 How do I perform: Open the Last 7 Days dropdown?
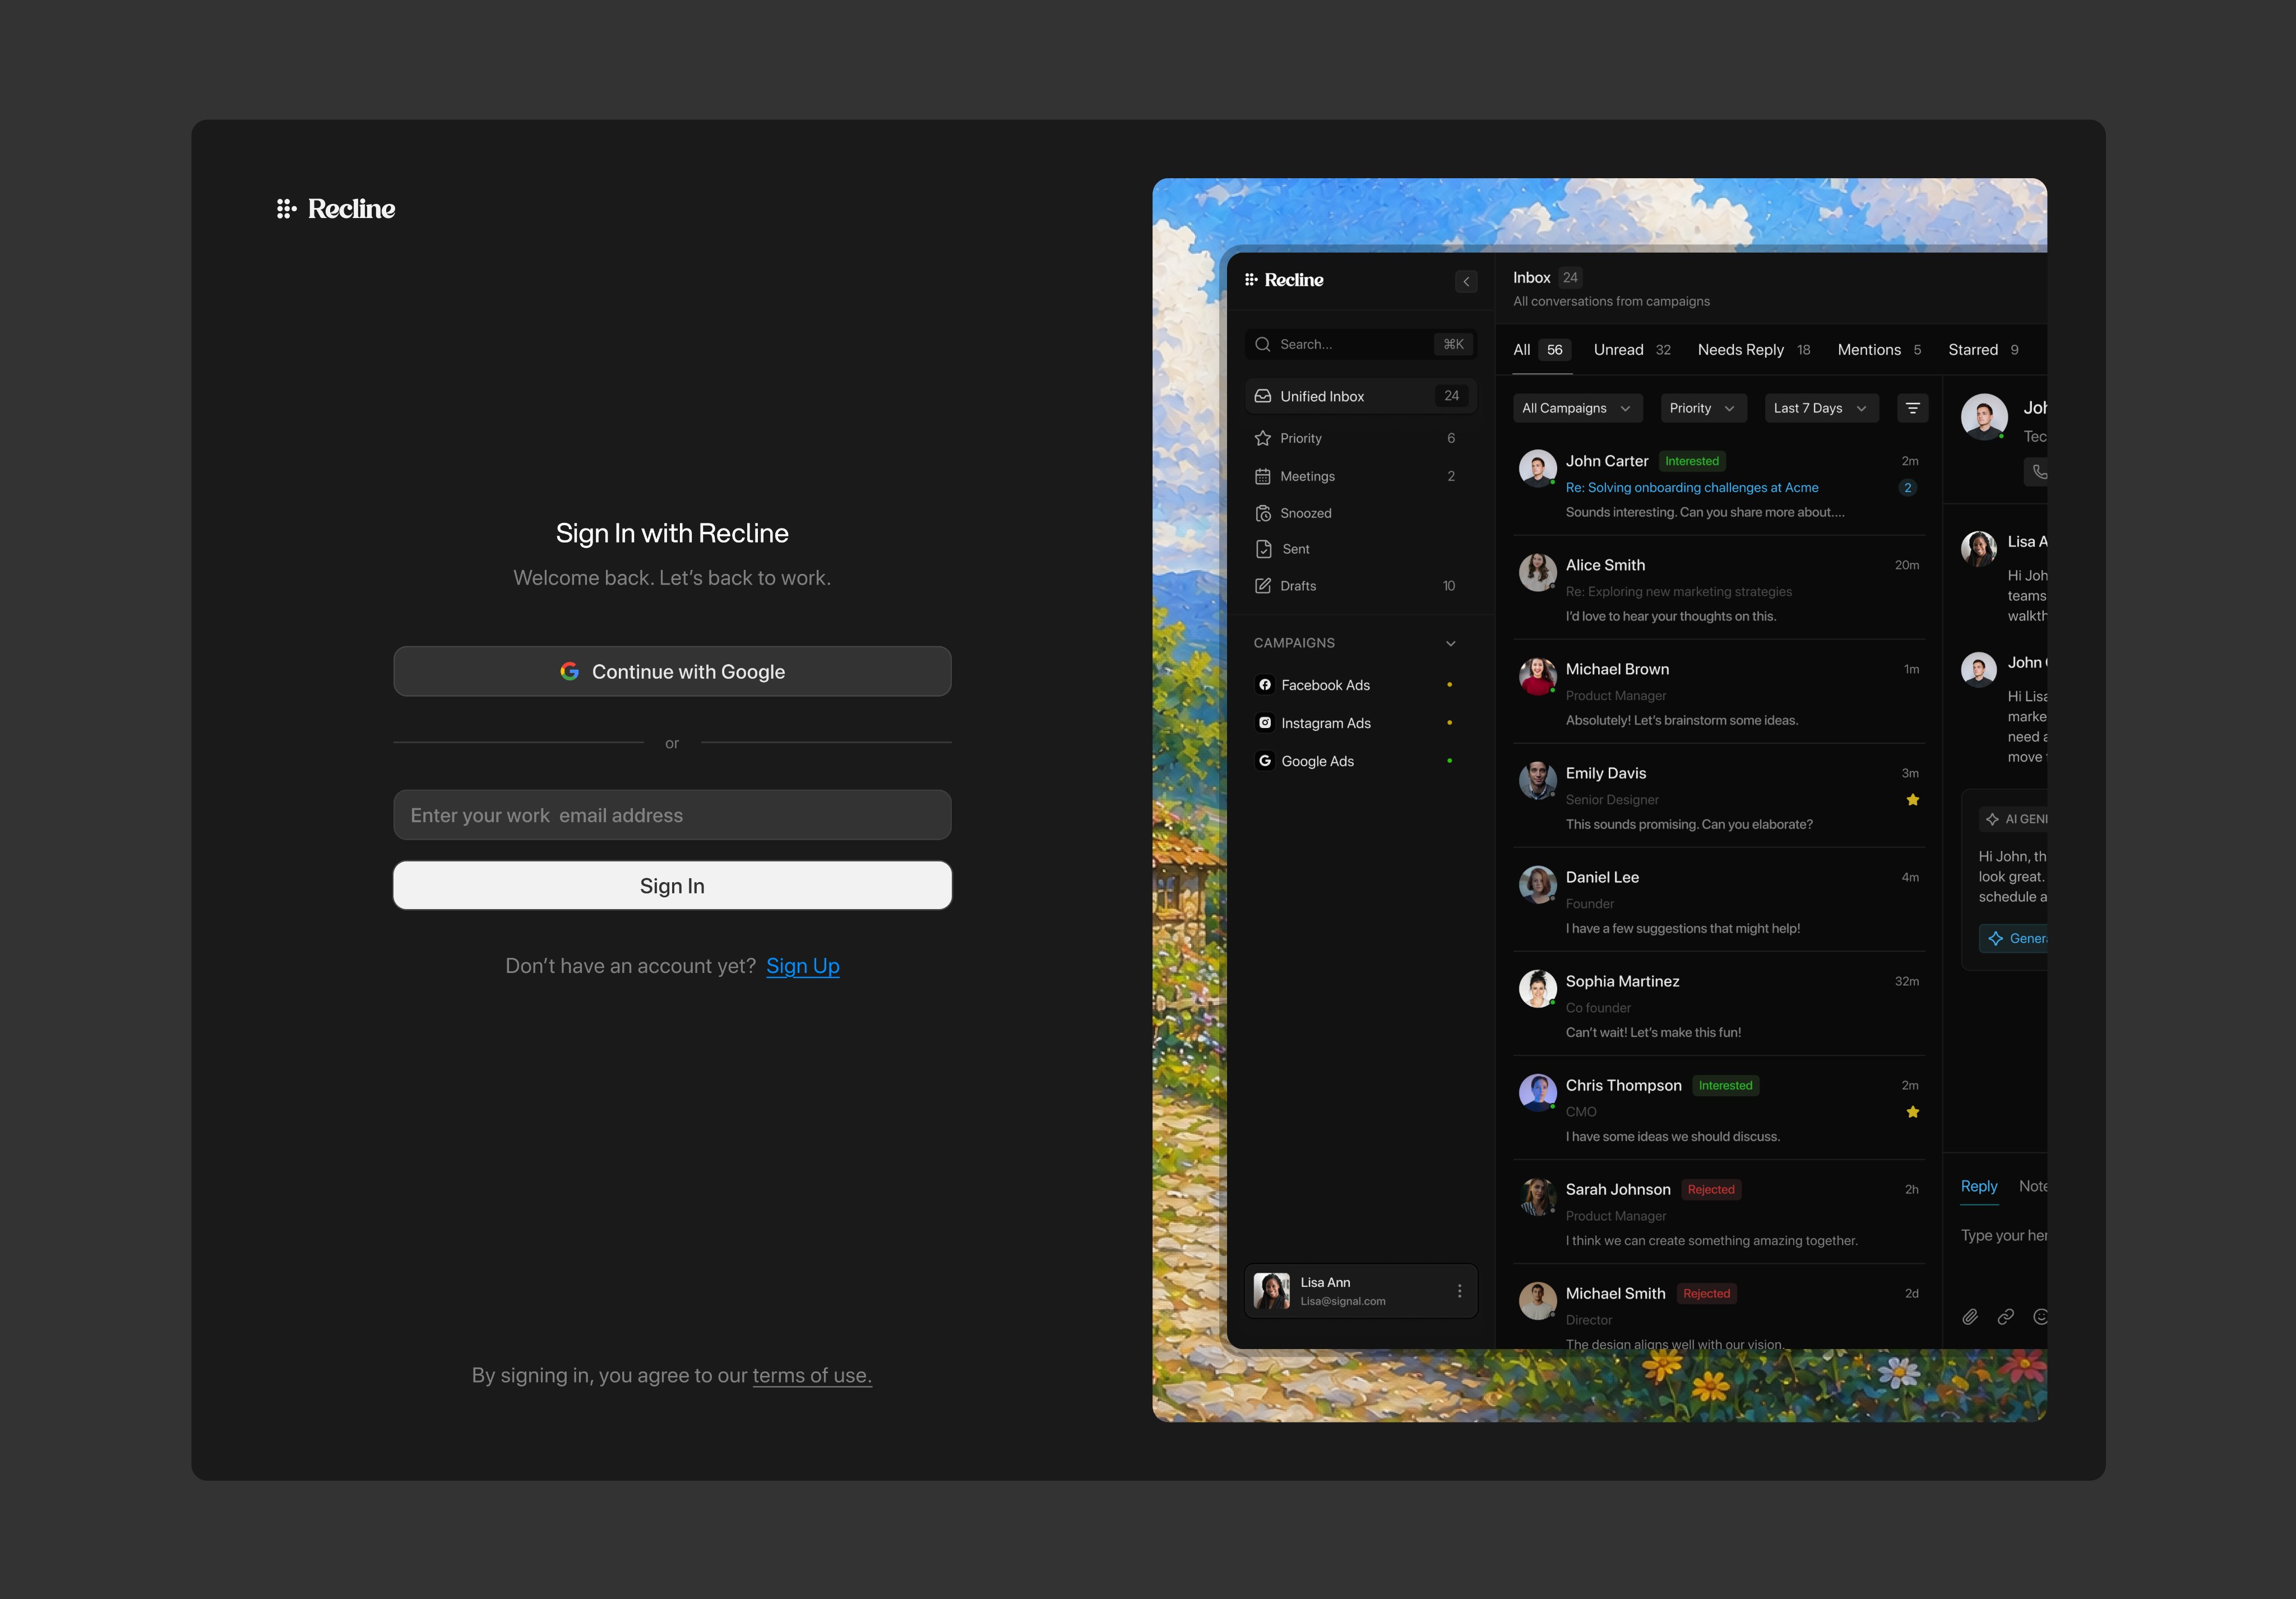1821,408
